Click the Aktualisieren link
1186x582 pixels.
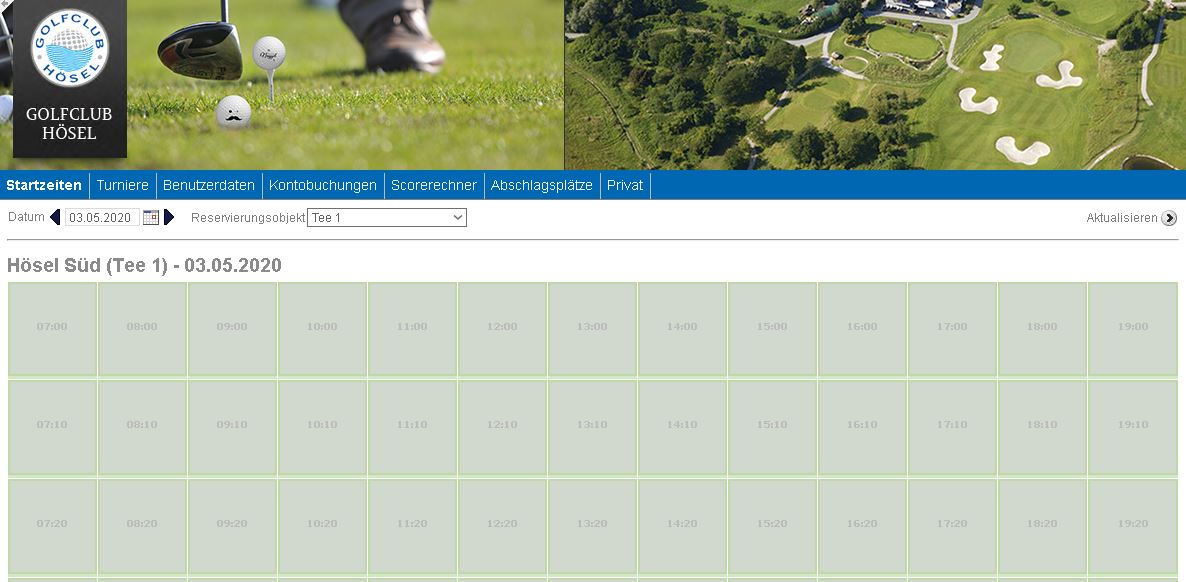(1121, 218)
